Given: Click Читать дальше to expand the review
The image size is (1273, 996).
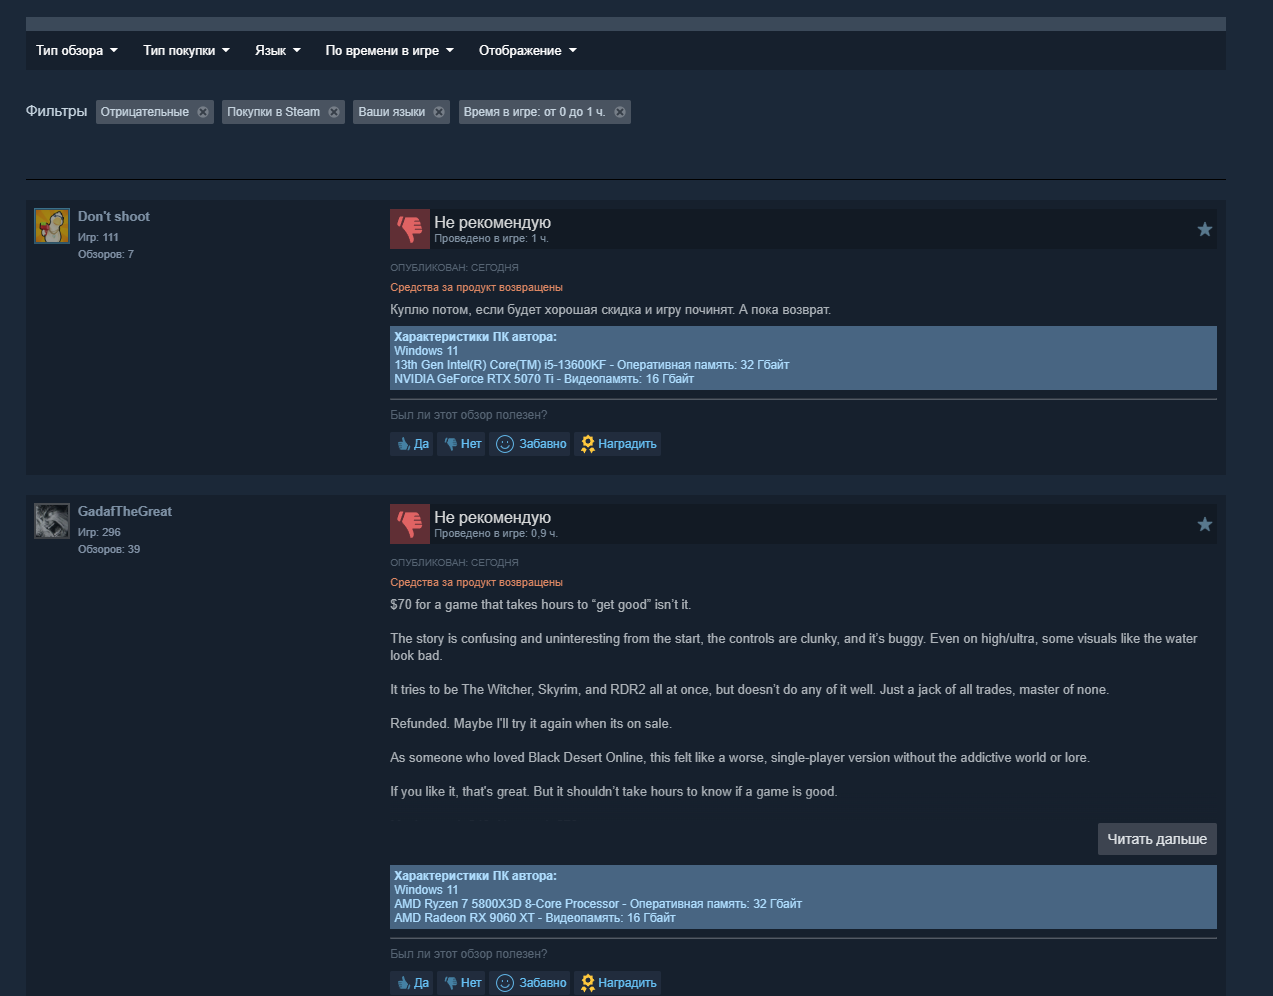Looking at the screenshot, I should [x=1157, y=839].
